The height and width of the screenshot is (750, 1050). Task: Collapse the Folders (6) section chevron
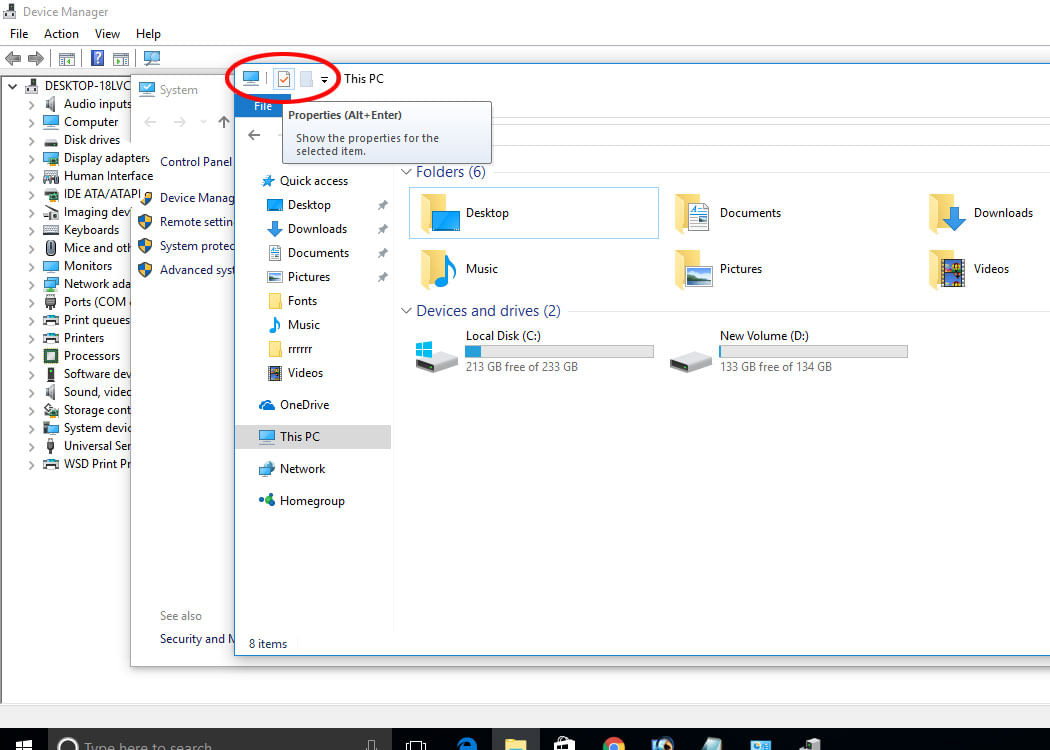[x=406, y=171]
